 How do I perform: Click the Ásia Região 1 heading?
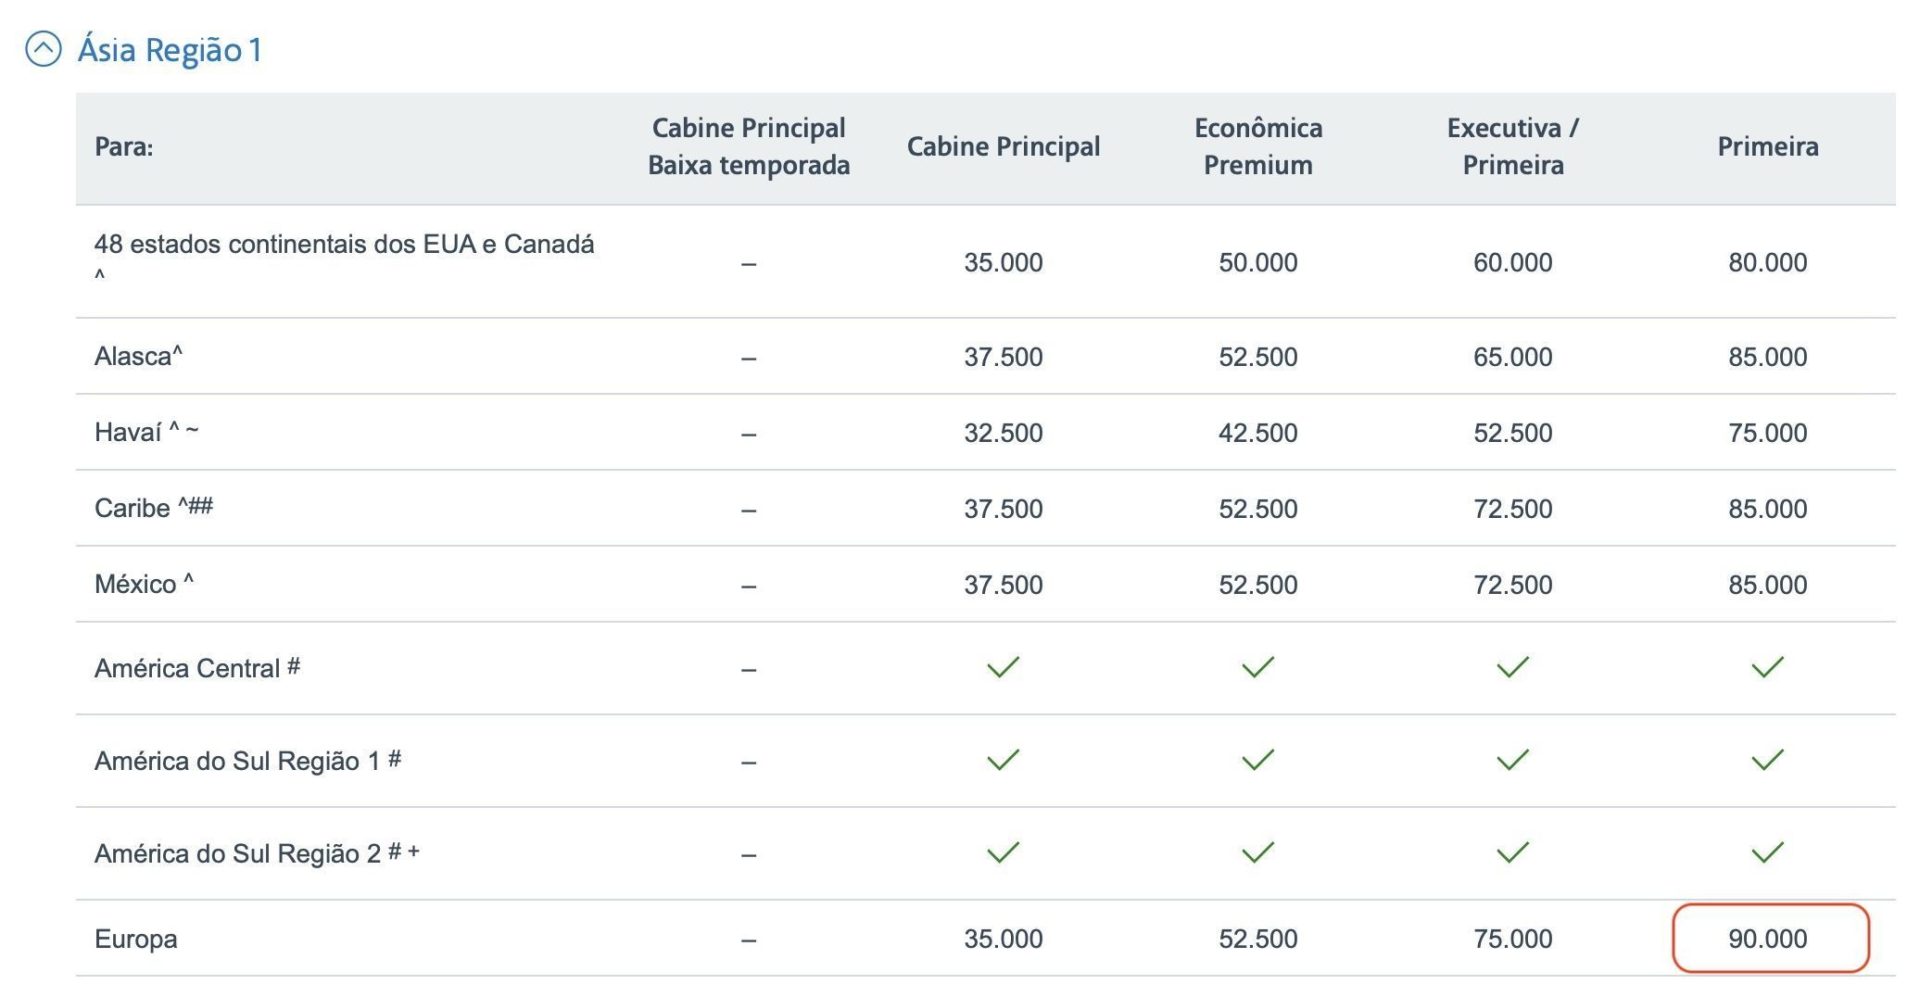click(170, 50)
